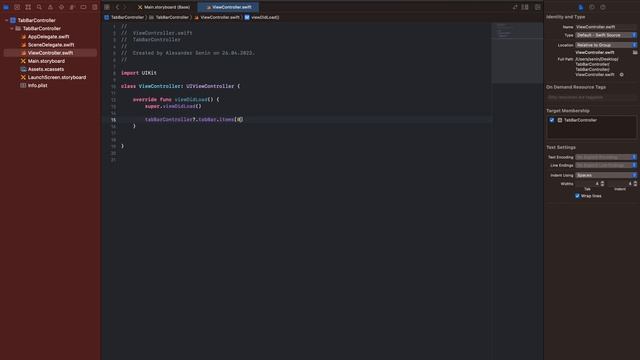
Task: Open the Location dropdown, Relative to Group
Action: [606, 45]
